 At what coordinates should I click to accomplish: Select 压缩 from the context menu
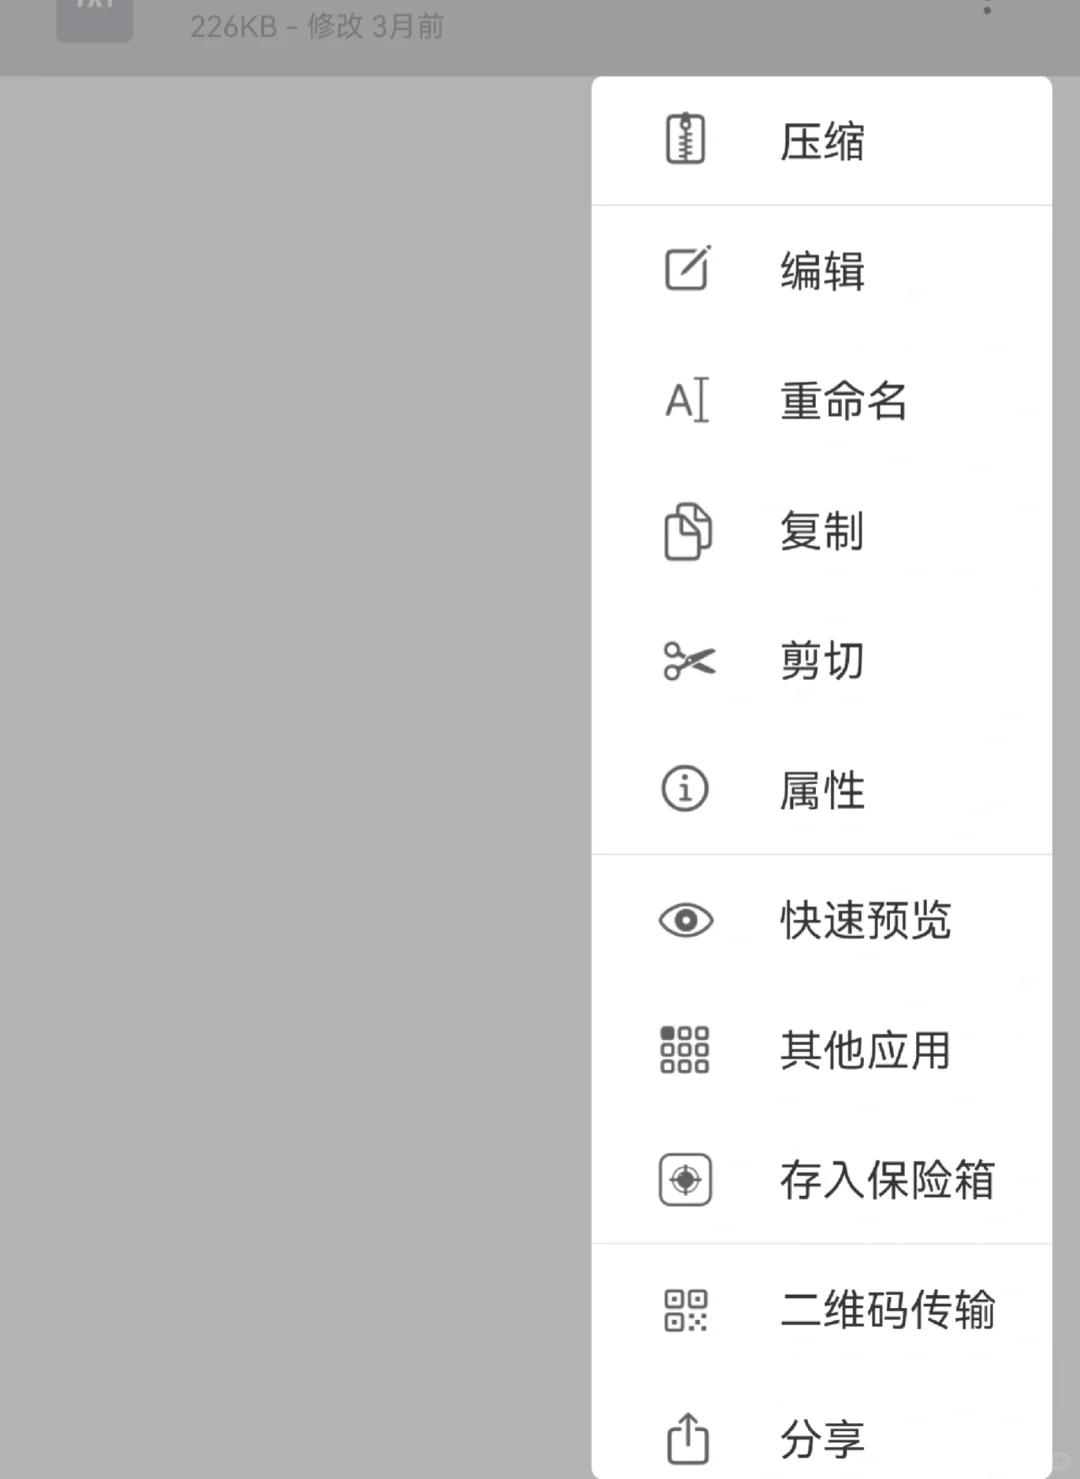tap(822, 141)
